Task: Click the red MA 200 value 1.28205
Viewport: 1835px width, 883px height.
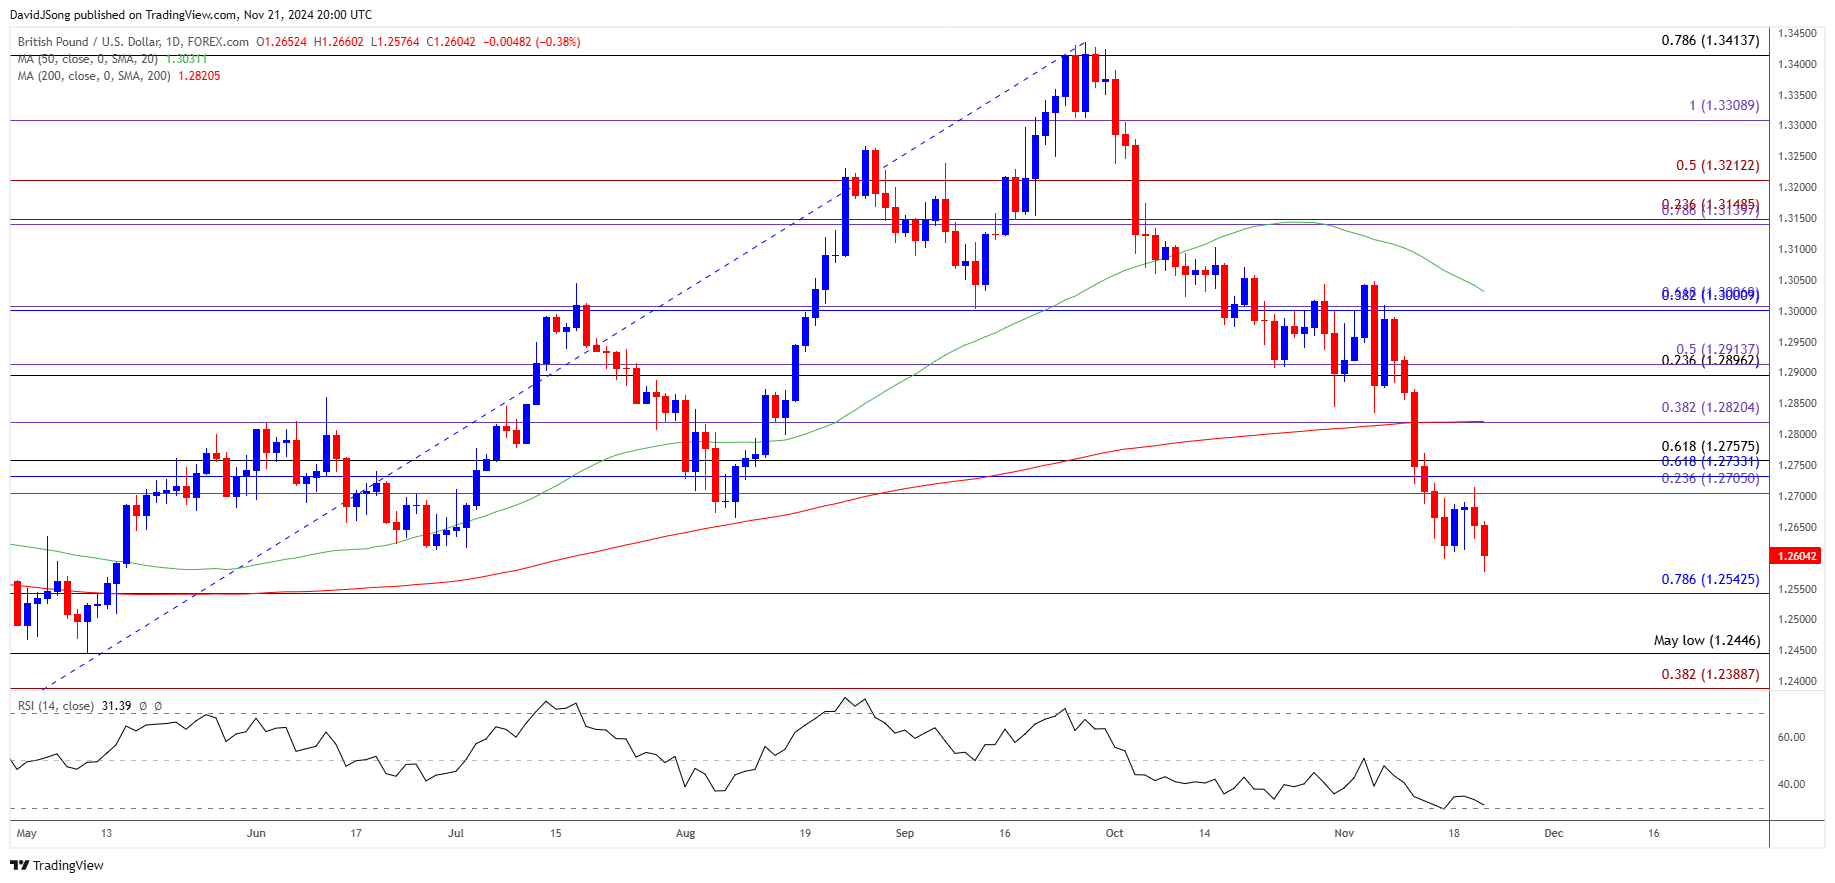Action: coord(199,76)
